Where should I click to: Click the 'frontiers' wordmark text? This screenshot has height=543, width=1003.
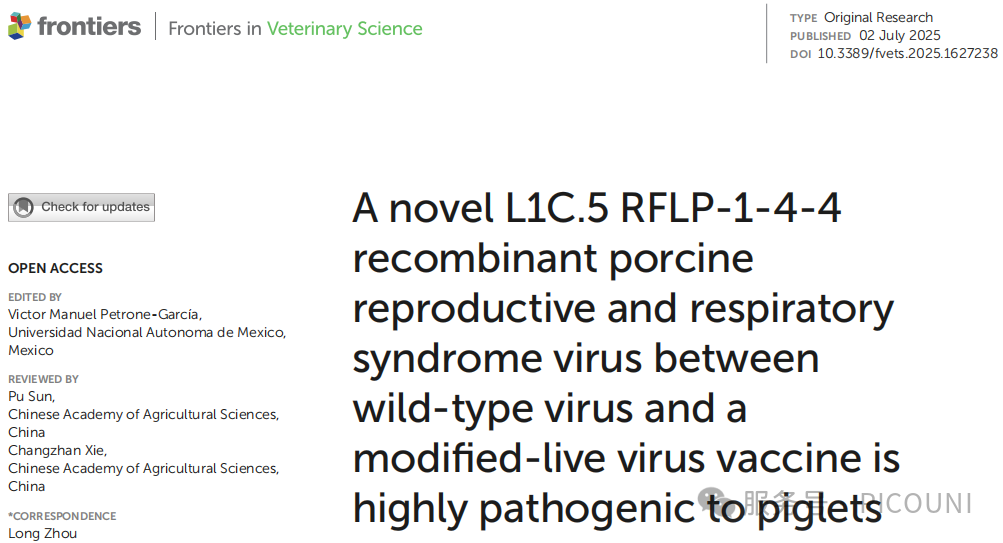88,27
